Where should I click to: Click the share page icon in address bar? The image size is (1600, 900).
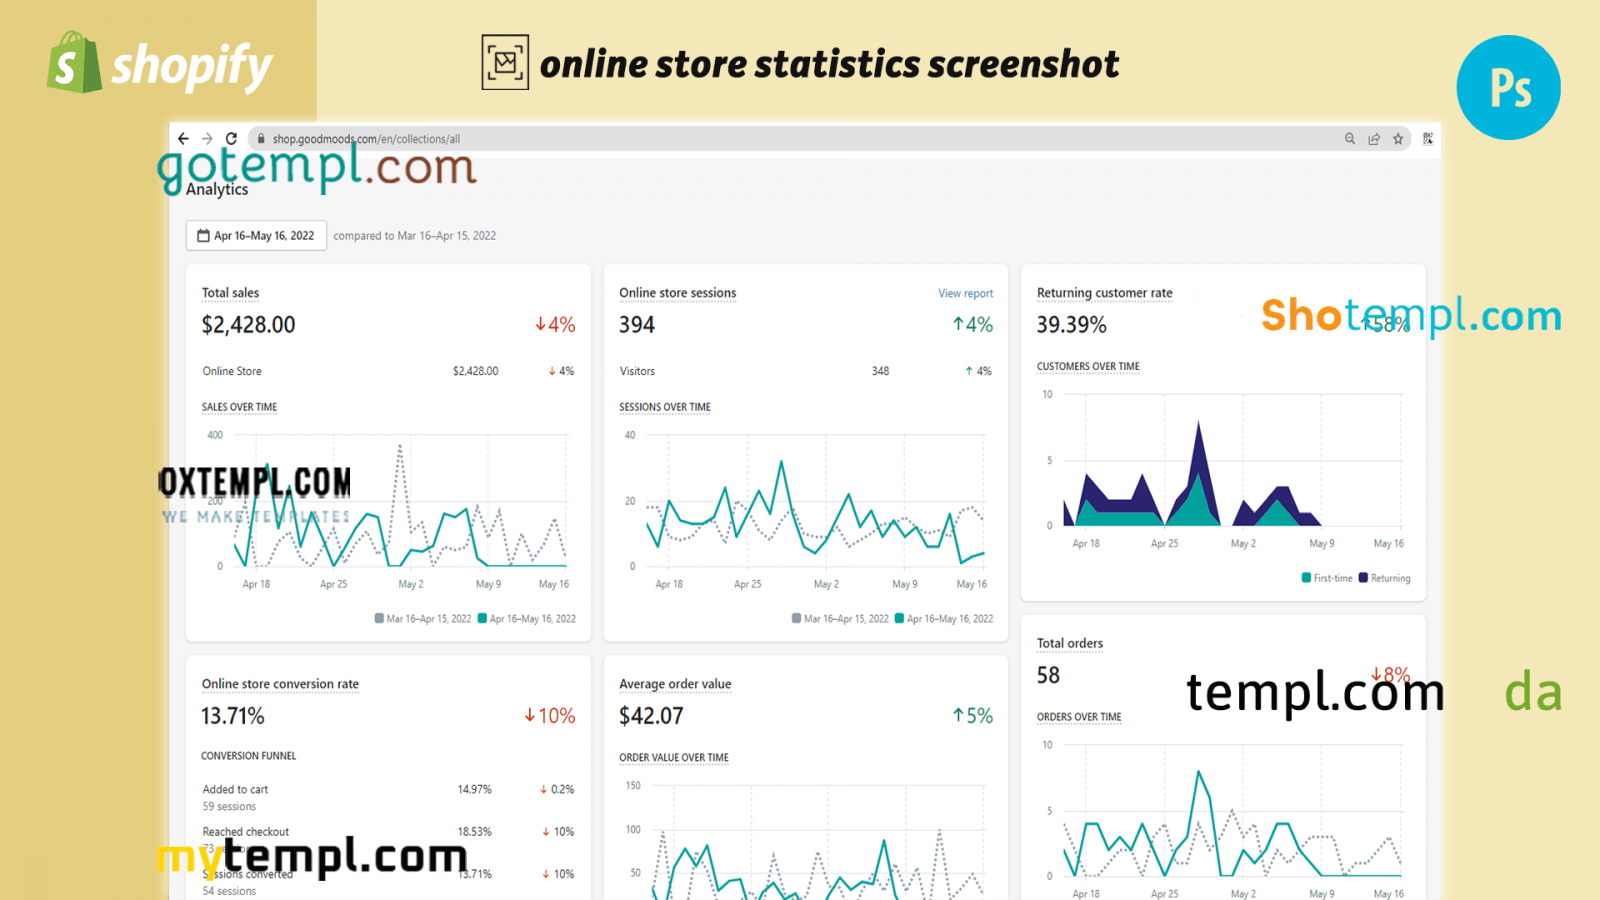[x=1374, y=139]
